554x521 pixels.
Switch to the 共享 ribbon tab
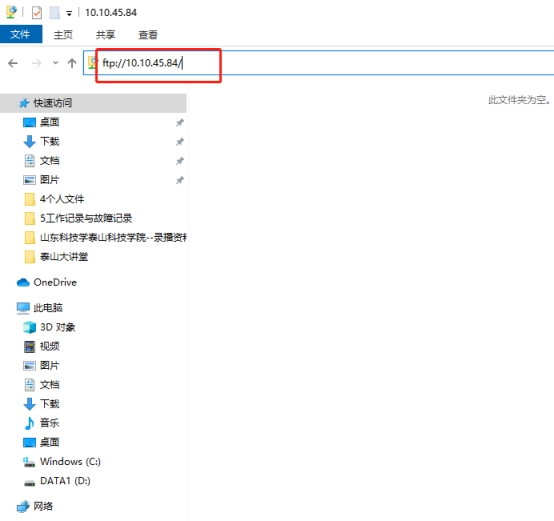105,35
